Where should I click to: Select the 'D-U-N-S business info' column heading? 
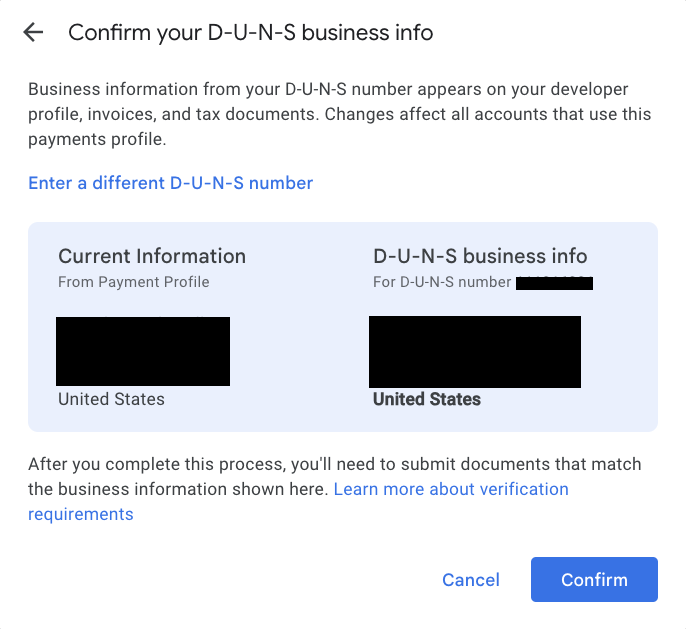[x=480, y=256]
